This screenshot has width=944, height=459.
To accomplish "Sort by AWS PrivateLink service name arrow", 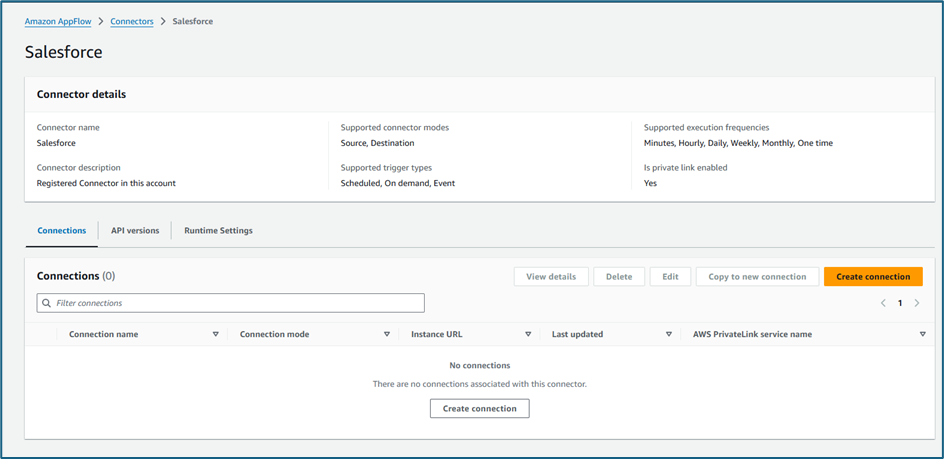I will point(923,334).
